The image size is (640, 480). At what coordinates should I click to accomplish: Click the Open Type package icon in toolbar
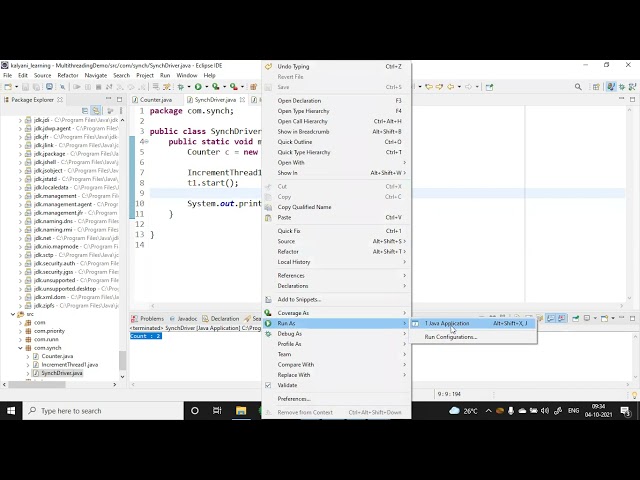(x=253, y=87)
